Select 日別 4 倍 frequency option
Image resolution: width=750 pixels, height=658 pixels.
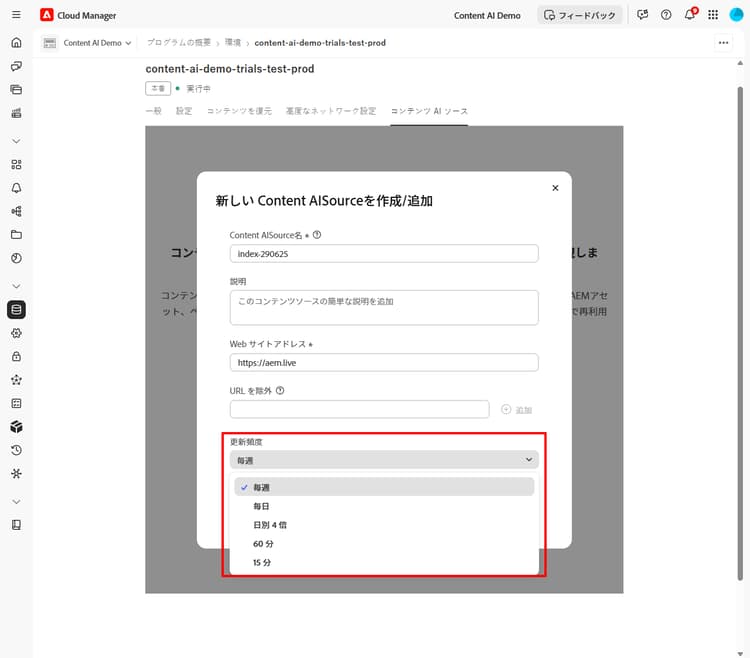click(384, 525)
